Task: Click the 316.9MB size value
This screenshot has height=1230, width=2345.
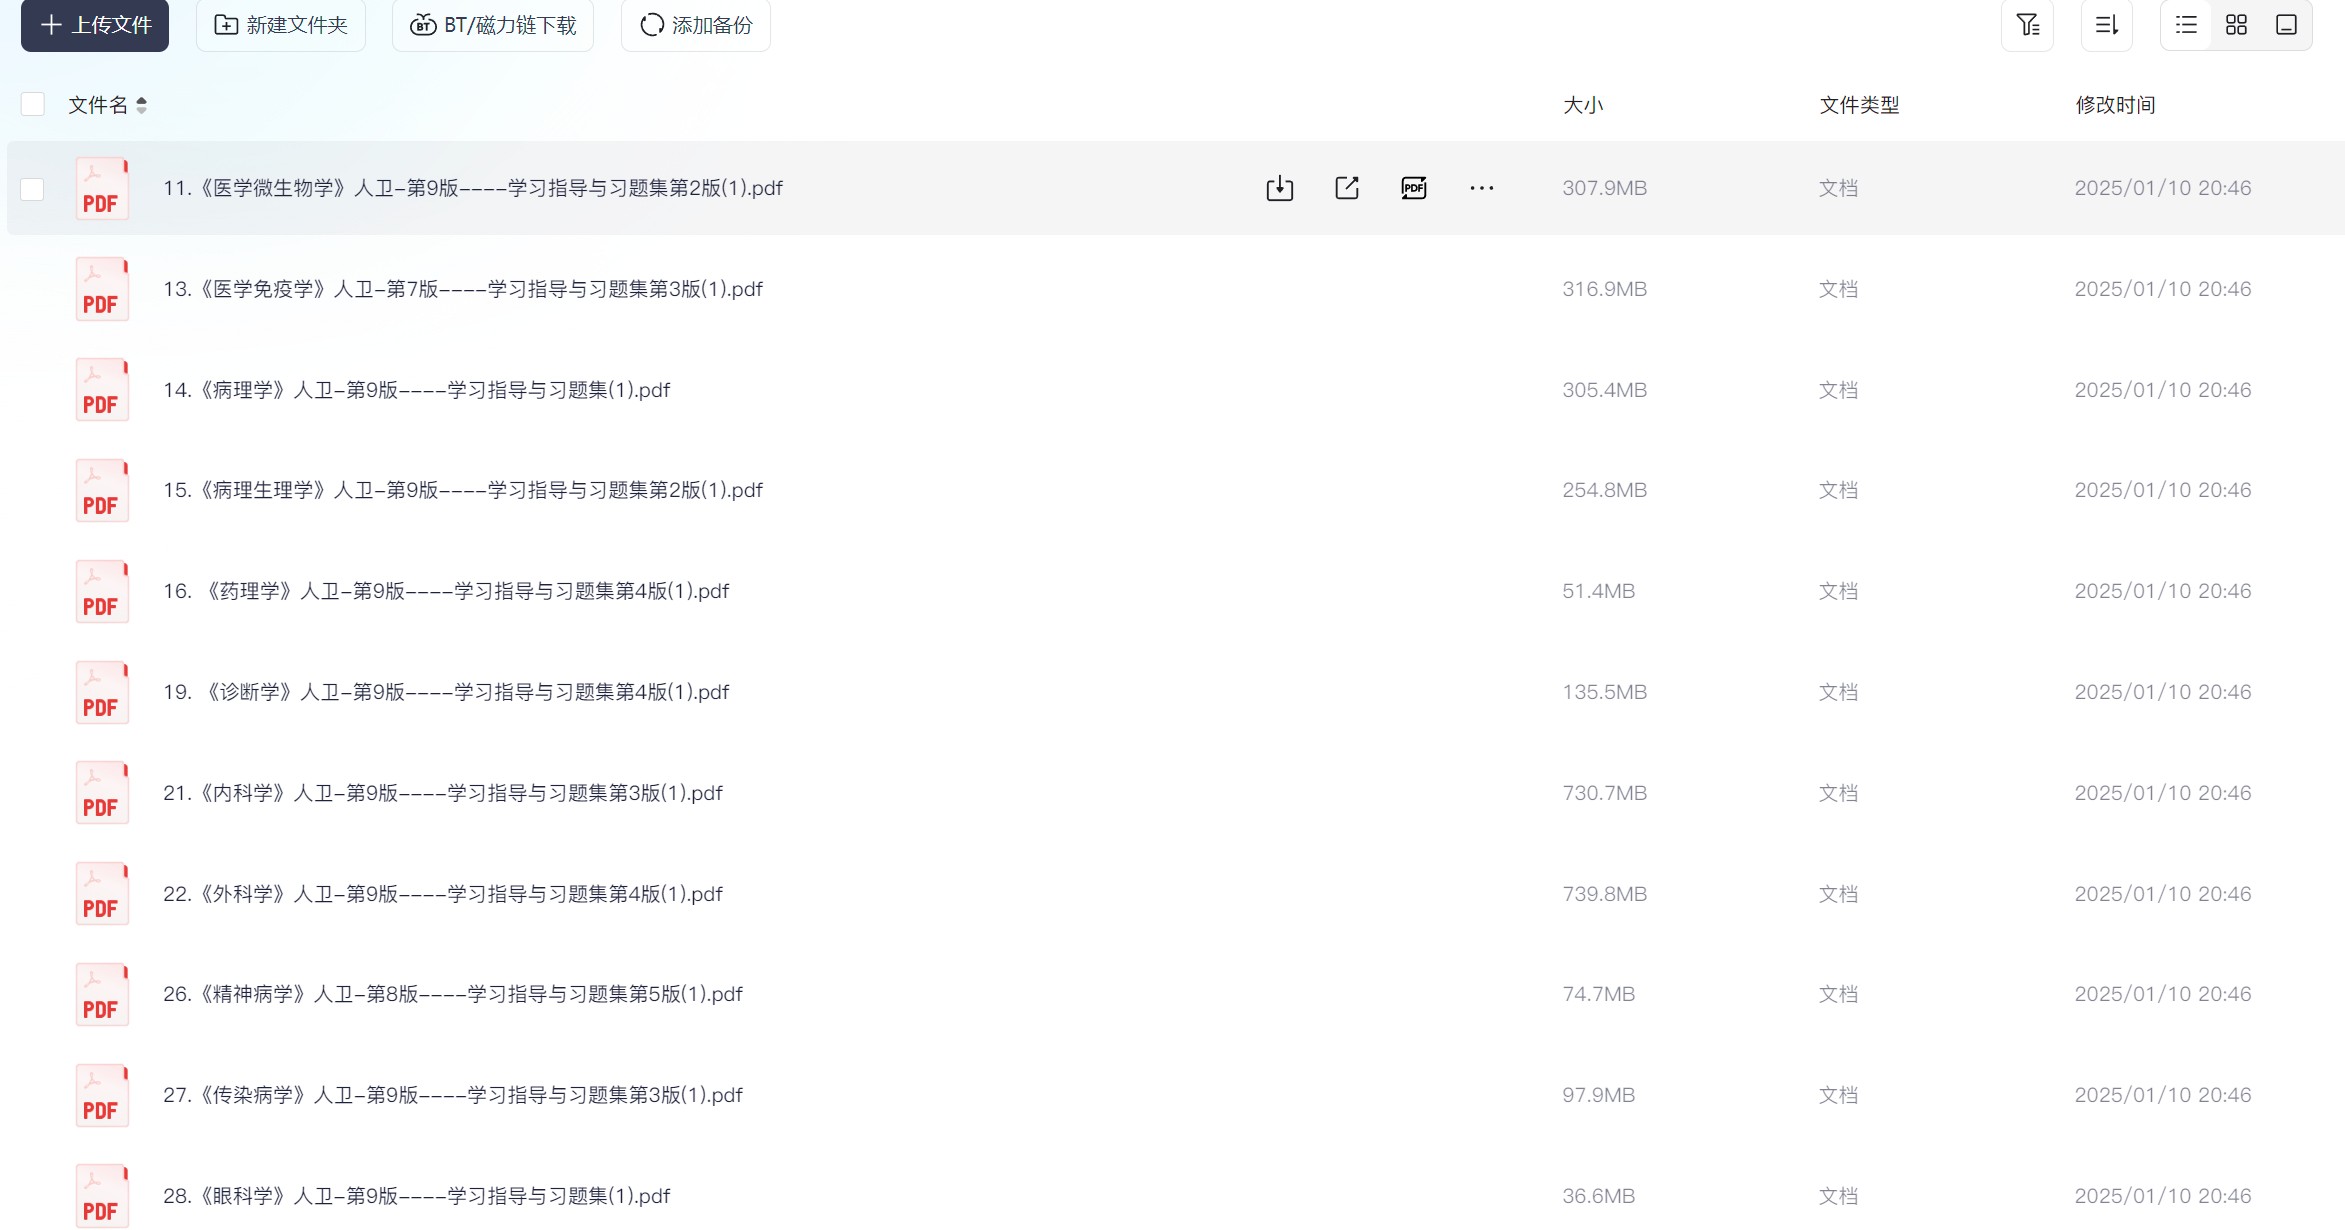Action: (x=1604, y=289)
